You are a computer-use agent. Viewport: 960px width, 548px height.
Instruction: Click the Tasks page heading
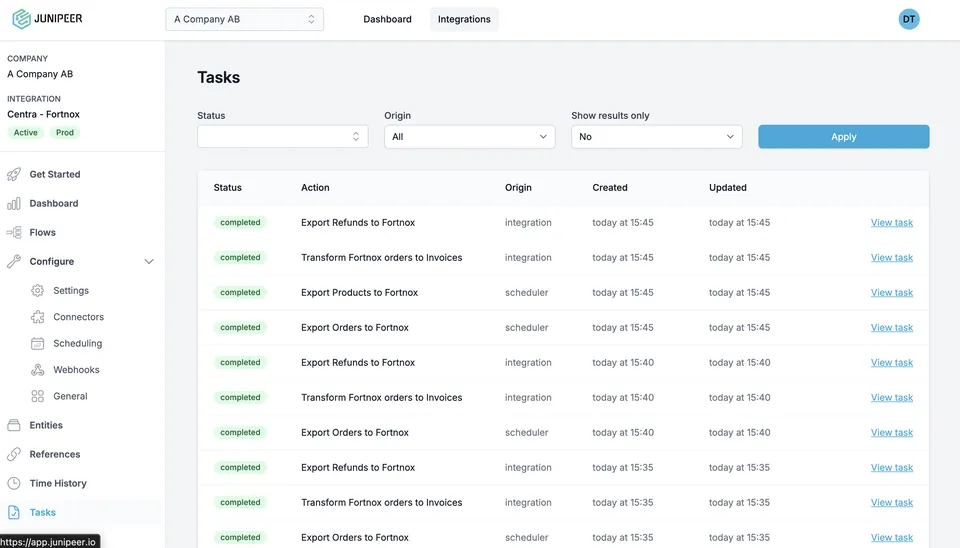(219, 77)
